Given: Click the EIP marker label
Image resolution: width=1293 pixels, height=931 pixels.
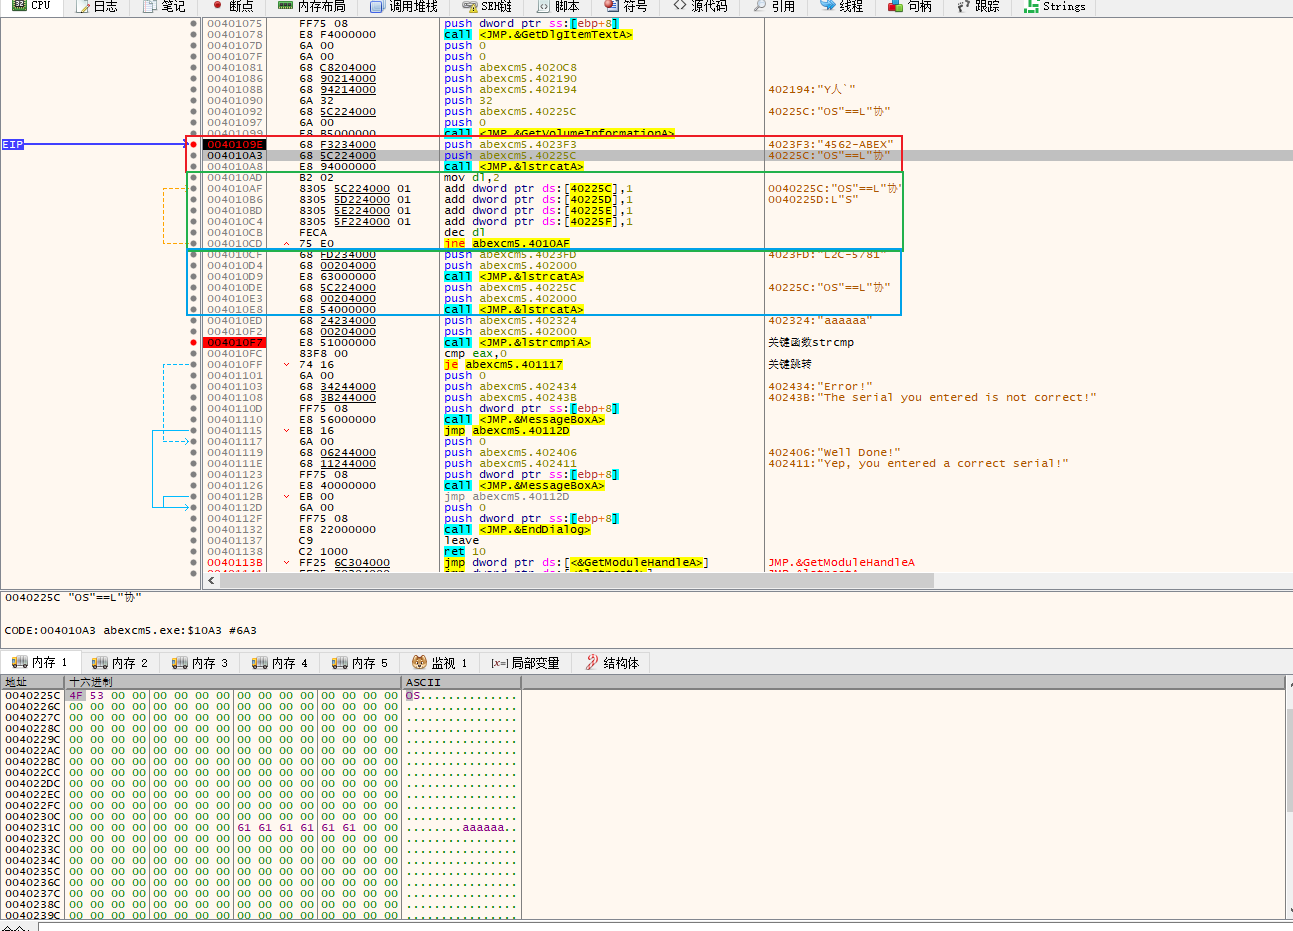Looking at the screenshot, I should pos(12,144).
